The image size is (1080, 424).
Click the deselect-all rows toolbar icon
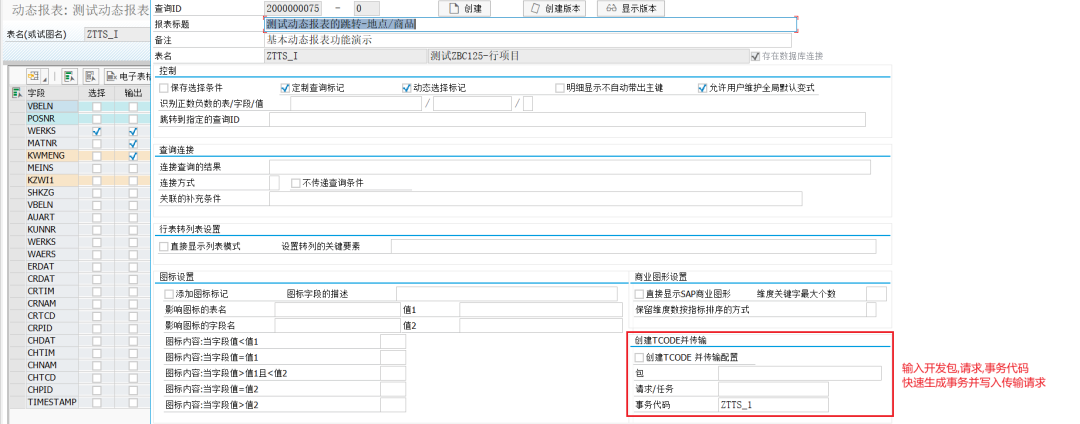click(92, 76)
